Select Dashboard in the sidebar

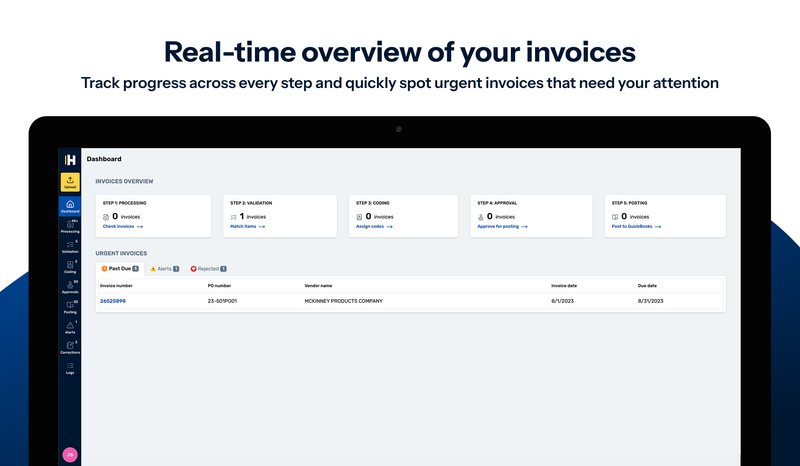(70, 206)
